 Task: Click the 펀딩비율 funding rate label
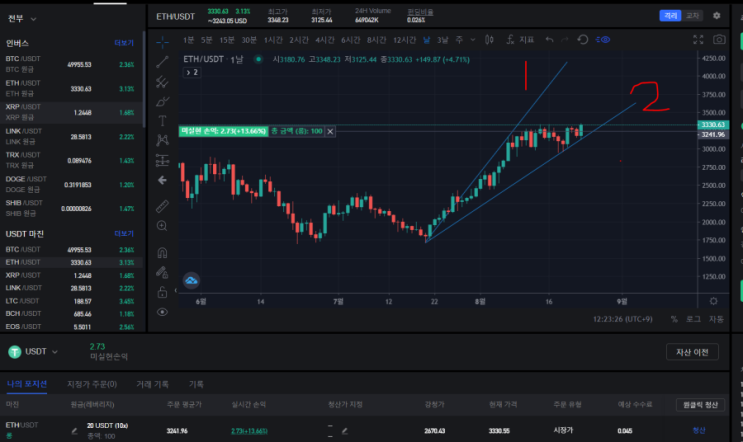coord(420,12)
